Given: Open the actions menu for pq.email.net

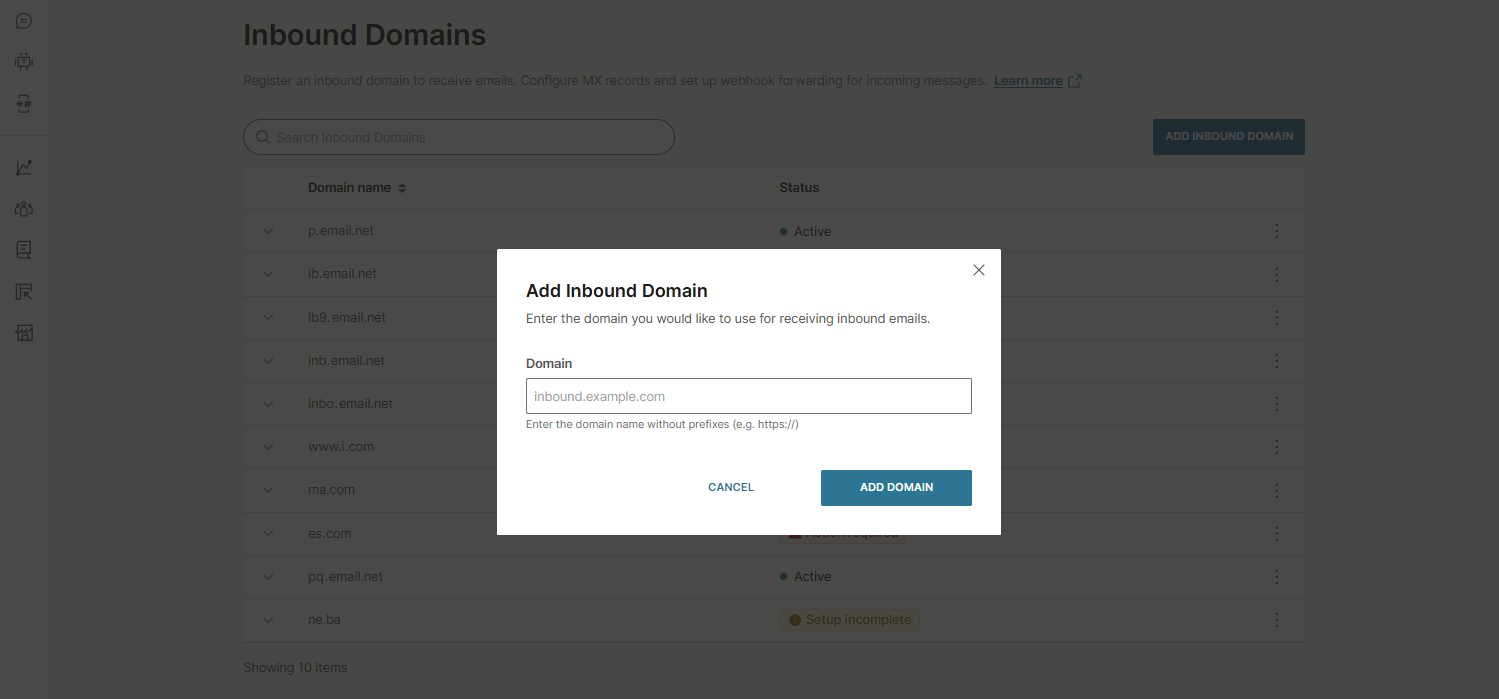Looking at the screenshot, I should click(x=1276, y=577).
